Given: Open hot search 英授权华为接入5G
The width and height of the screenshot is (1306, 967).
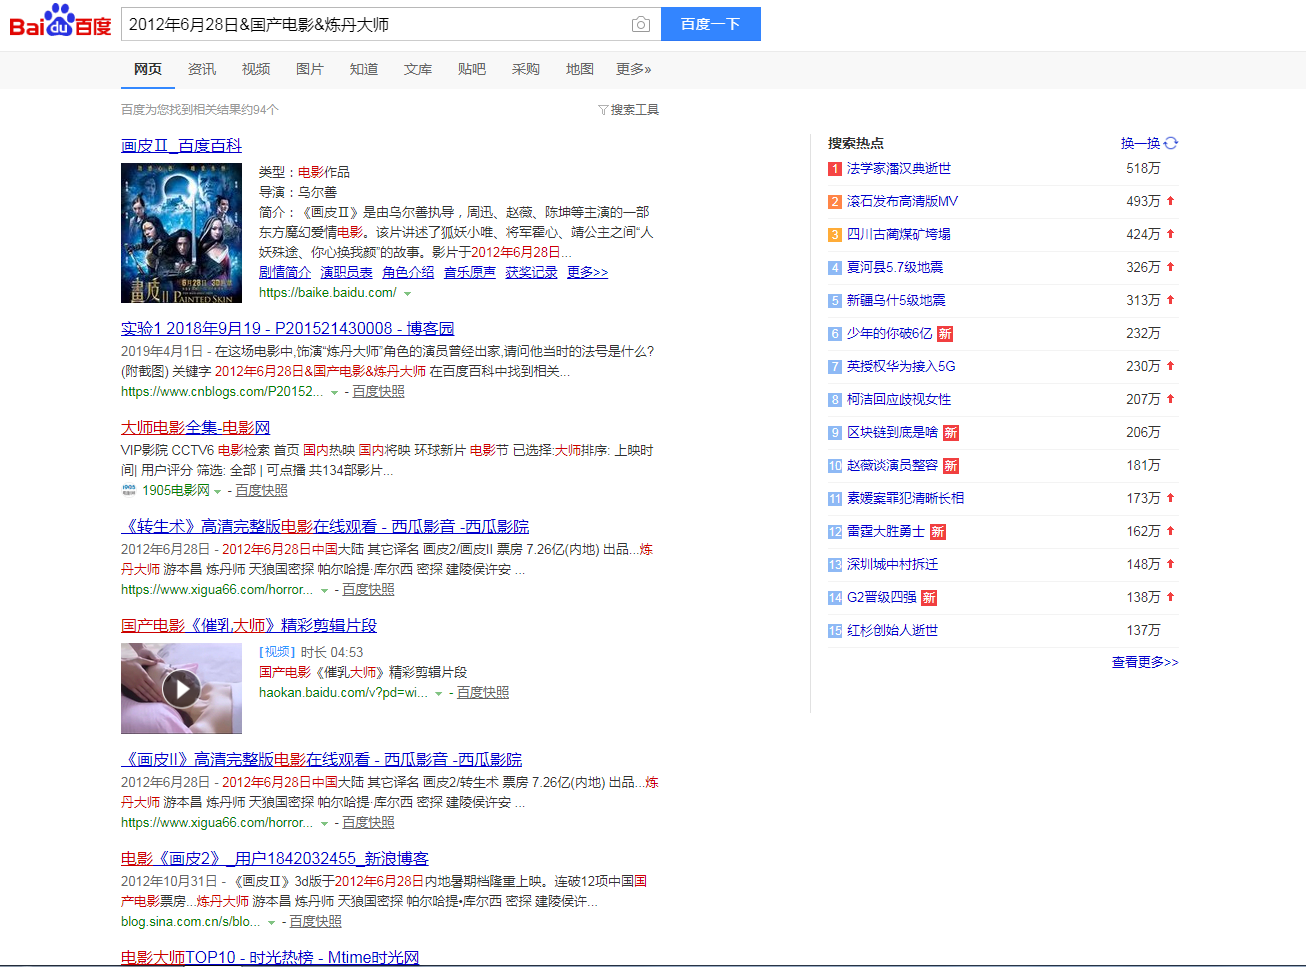Looking at the screenshot, I should 901,367.
